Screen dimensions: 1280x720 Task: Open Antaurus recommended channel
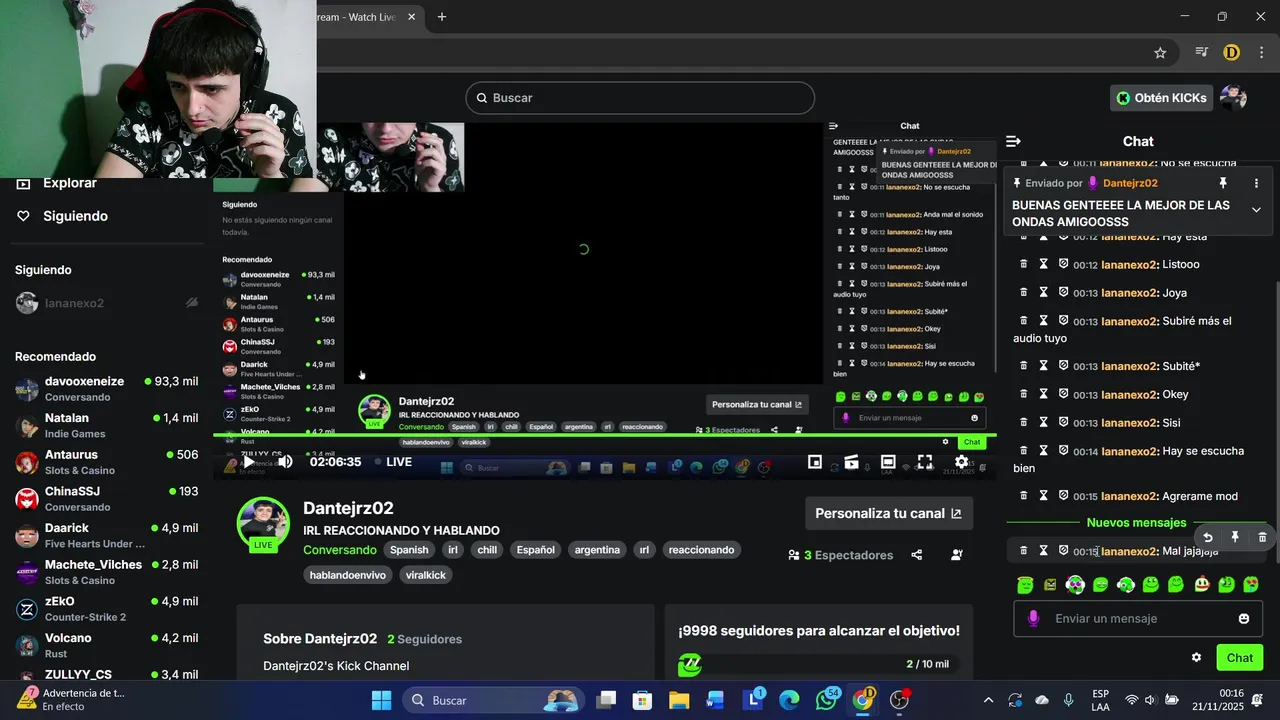106,462
